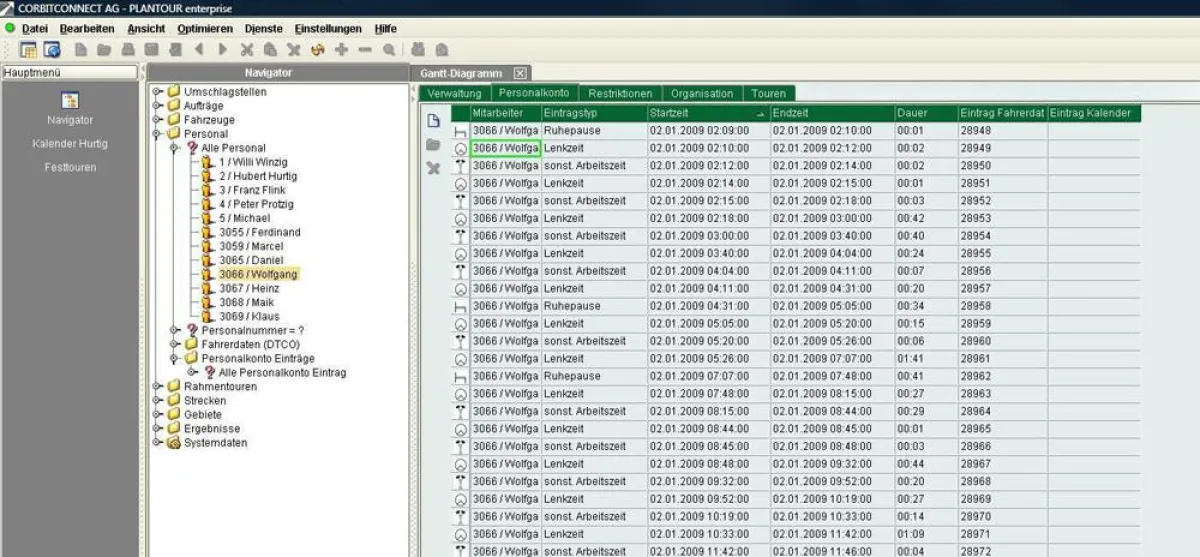
Task: Click the calendar table icon in main toolbar
Action: click(28, 49)
